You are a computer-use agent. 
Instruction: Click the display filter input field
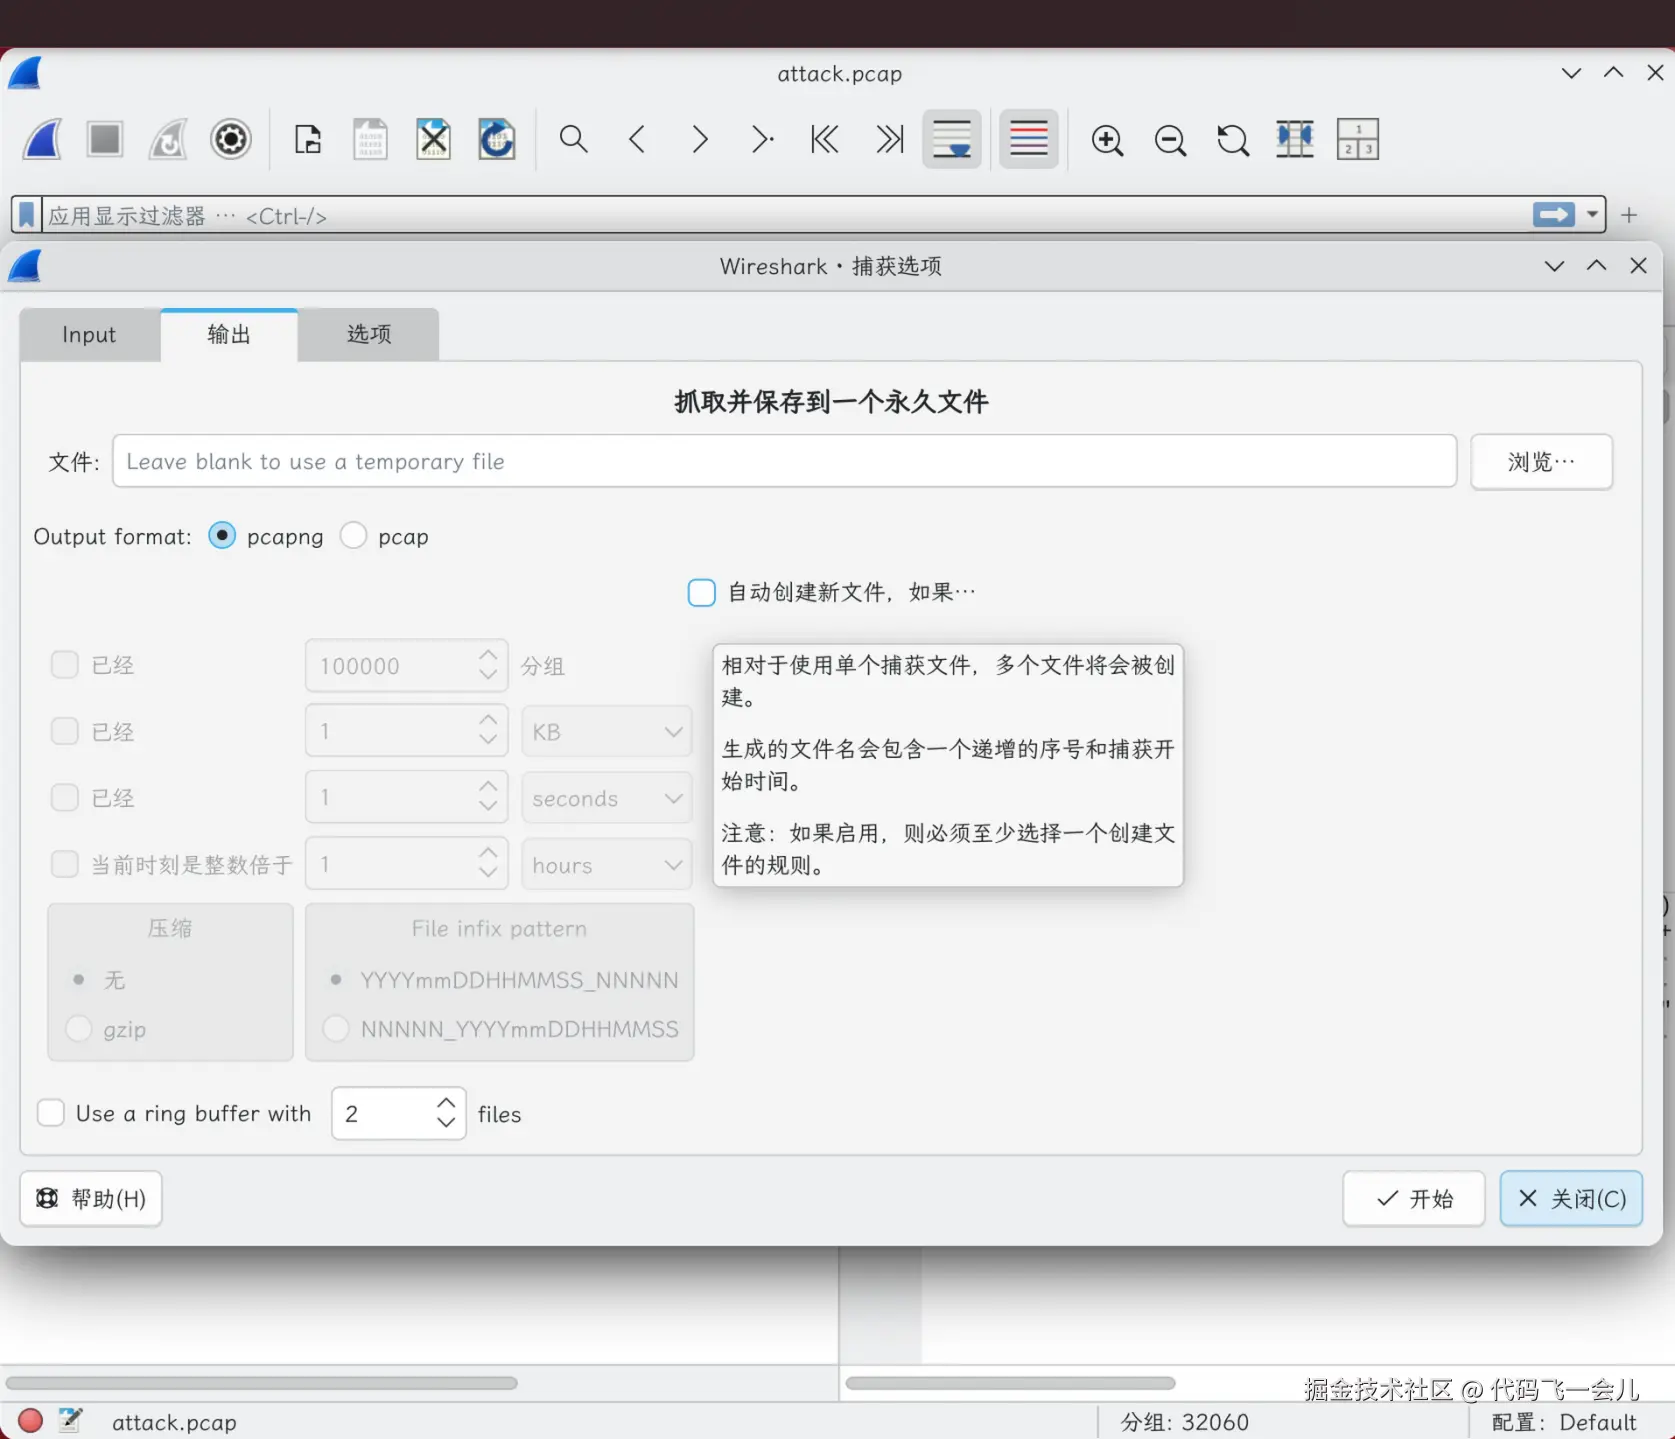[786, 215]
